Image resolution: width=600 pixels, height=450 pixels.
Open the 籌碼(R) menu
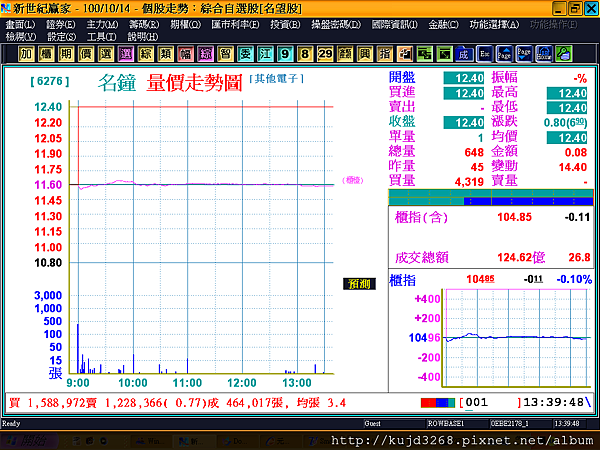click(144, 25)
